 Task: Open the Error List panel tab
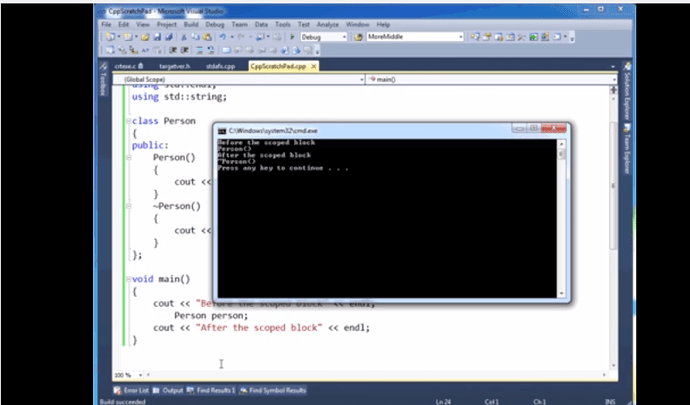132,390
